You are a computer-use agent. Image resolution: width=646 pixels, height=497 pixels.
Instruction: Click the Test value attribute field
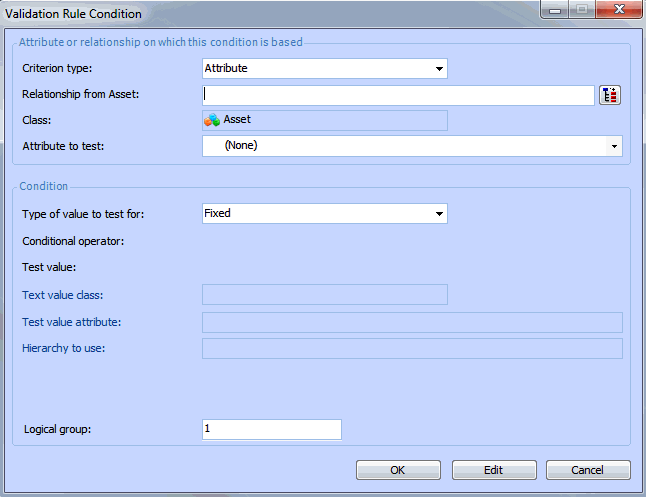(x=412, y=322)
